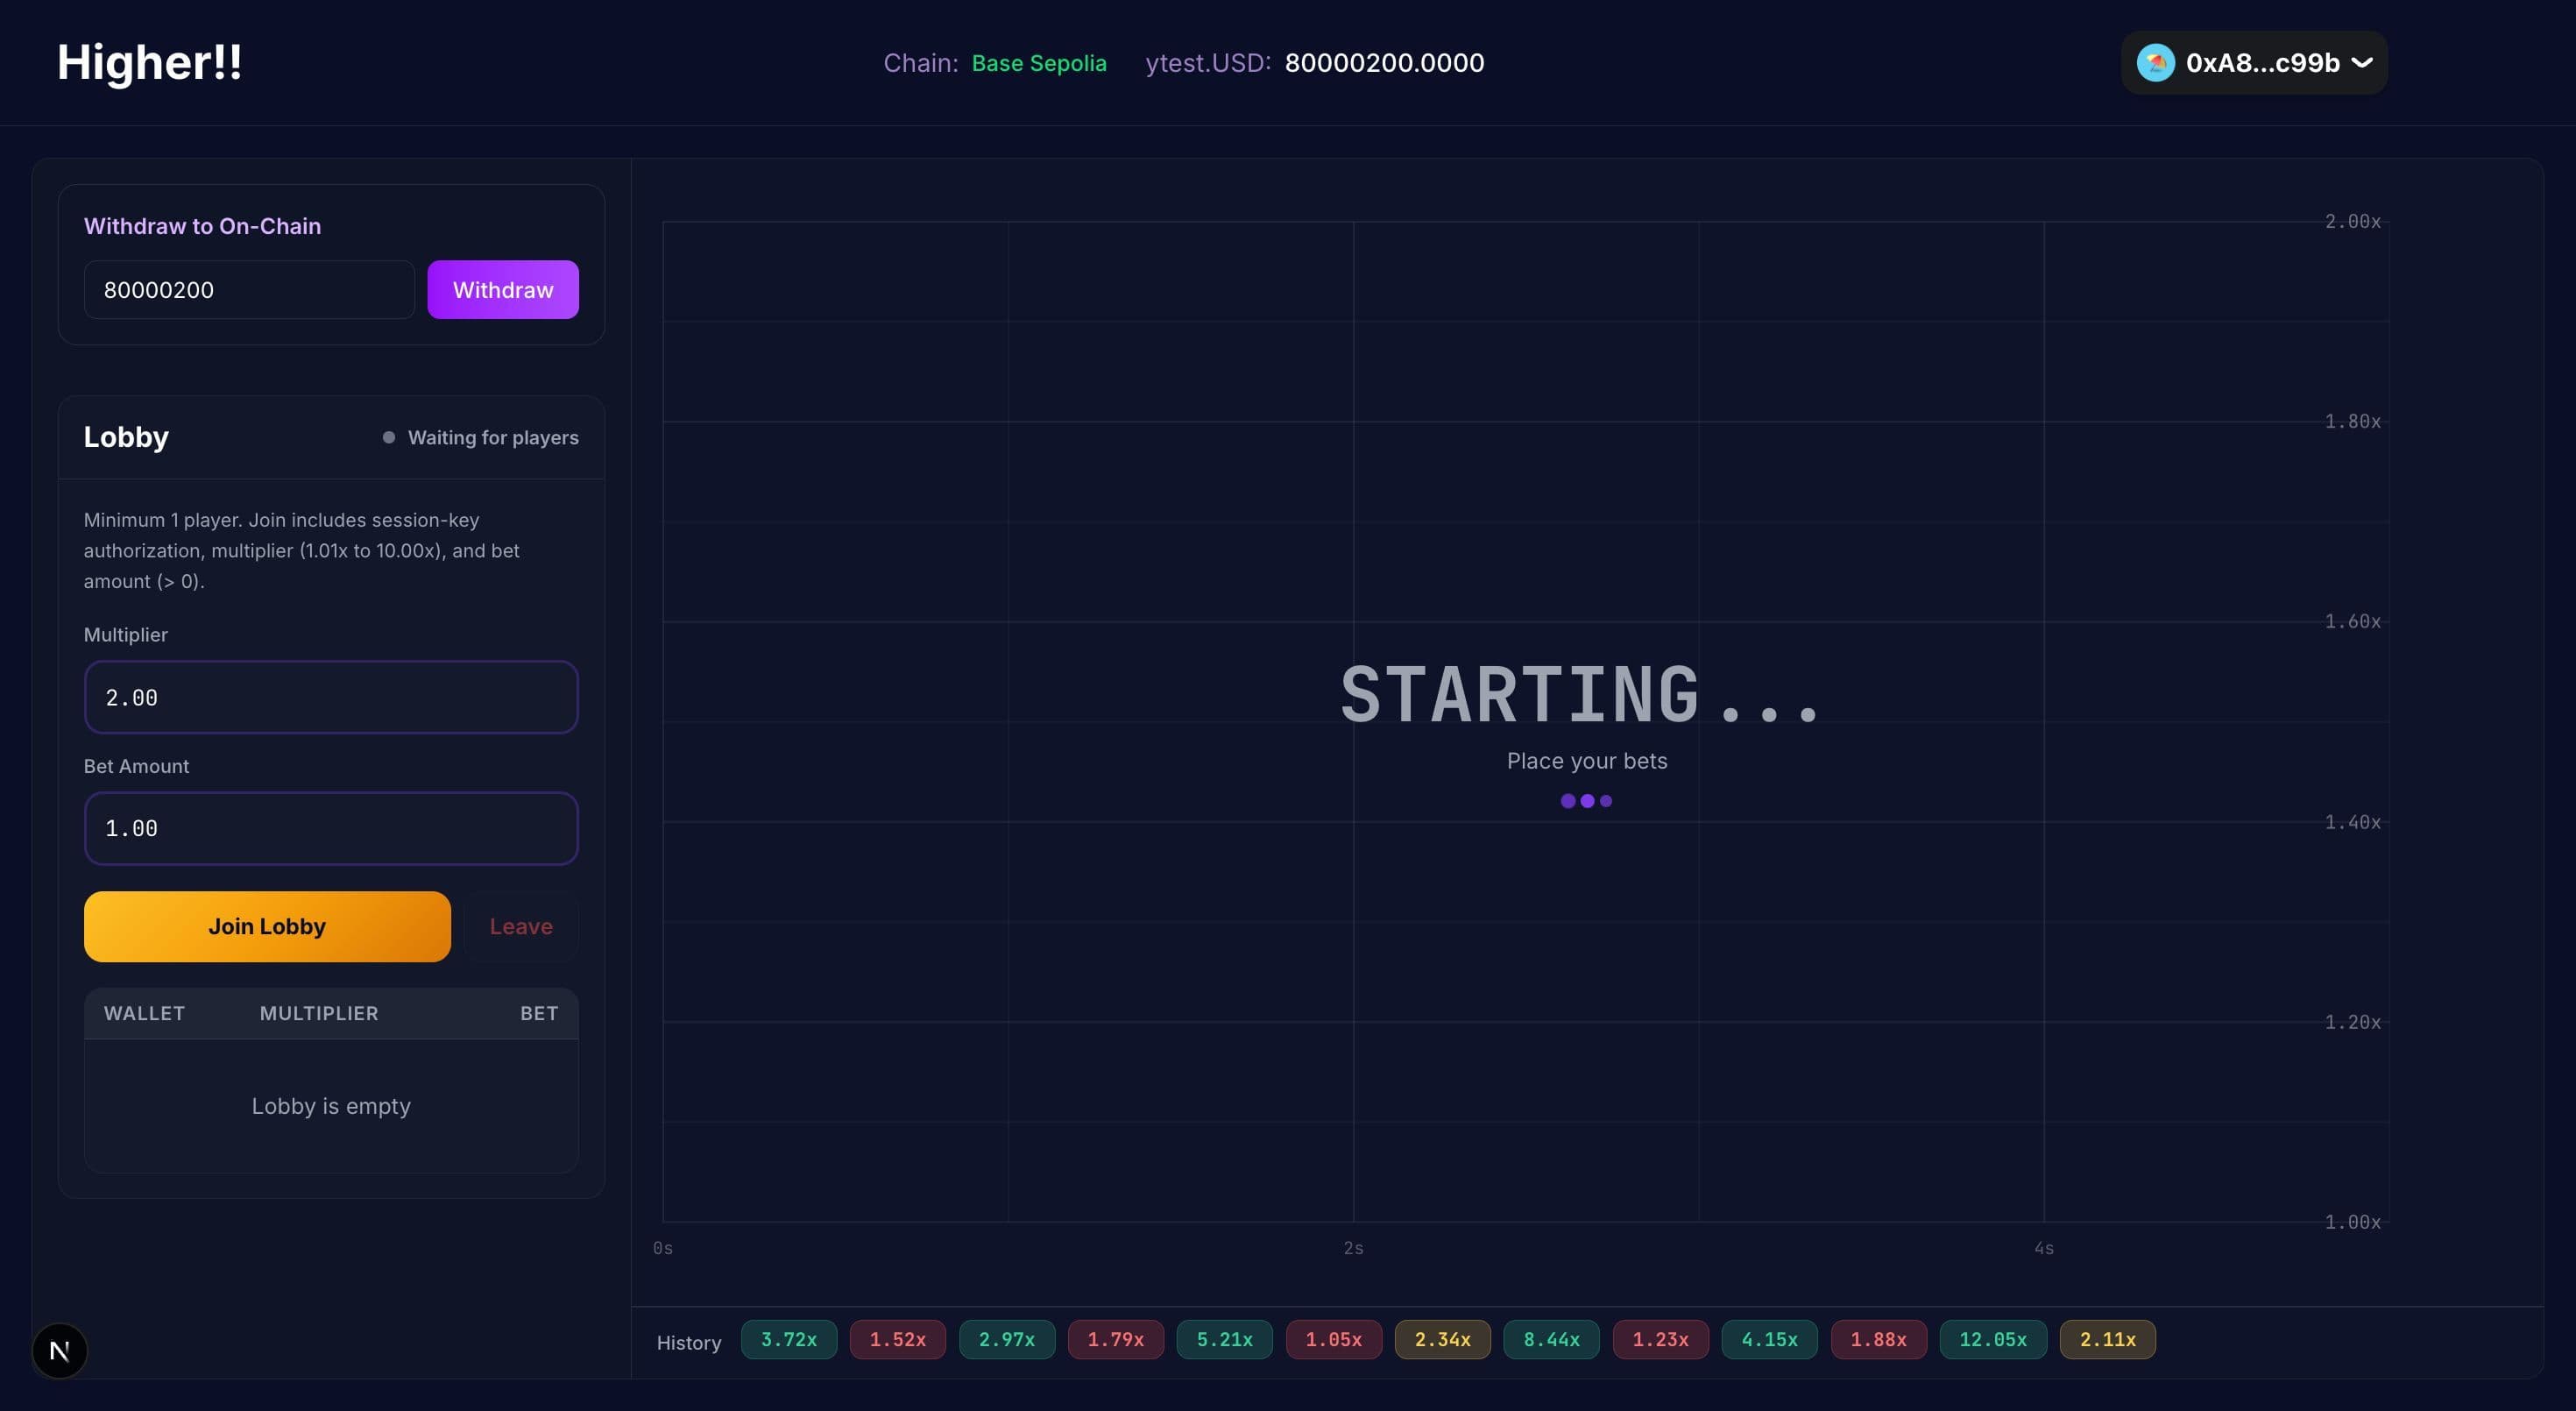Click the Lobby is empty table area
The height and width of the screenshot is (1411, 2576).
[331, 1105]
